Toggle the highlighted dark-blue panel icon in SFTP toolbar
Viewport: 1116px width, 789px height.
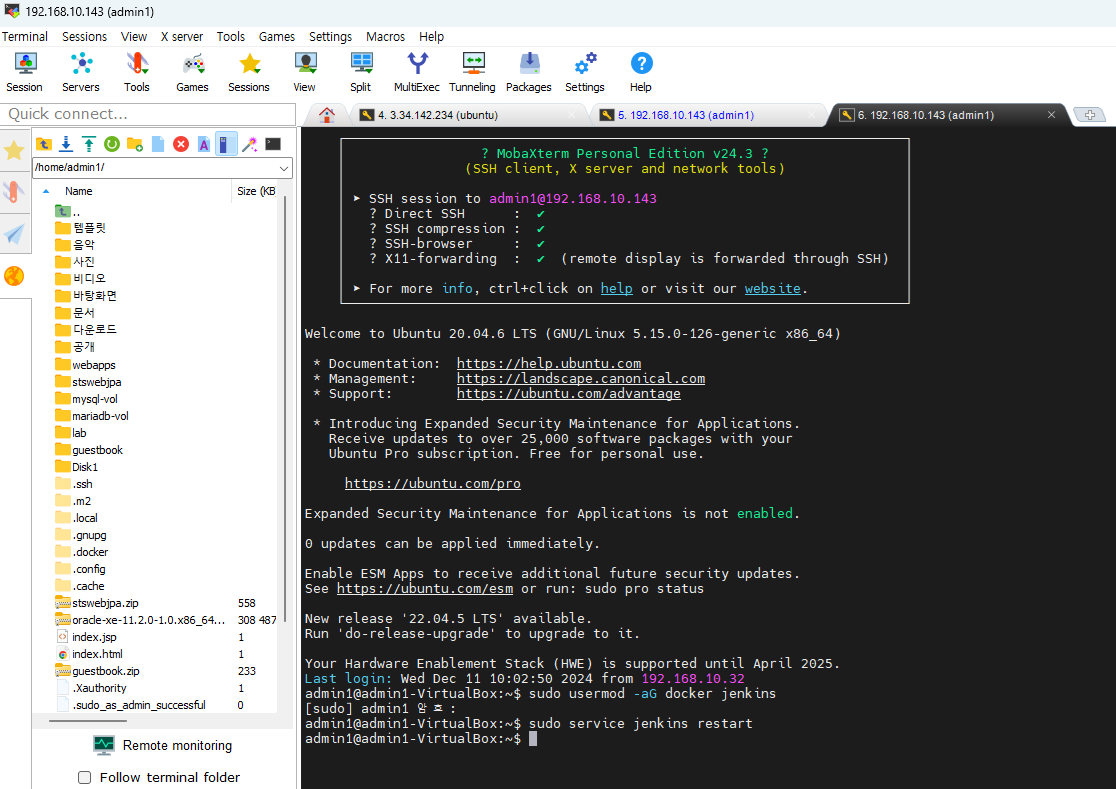point(226,144)
